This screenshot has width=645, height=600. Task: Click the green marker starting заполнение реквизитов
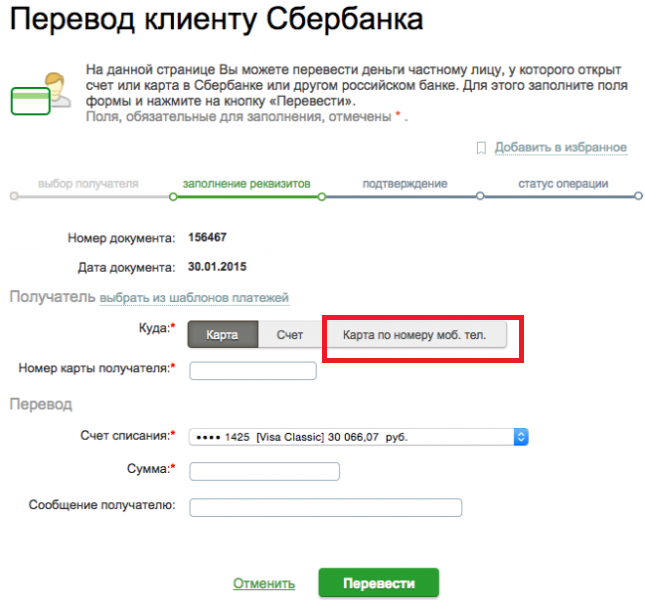tap(173, 197)
